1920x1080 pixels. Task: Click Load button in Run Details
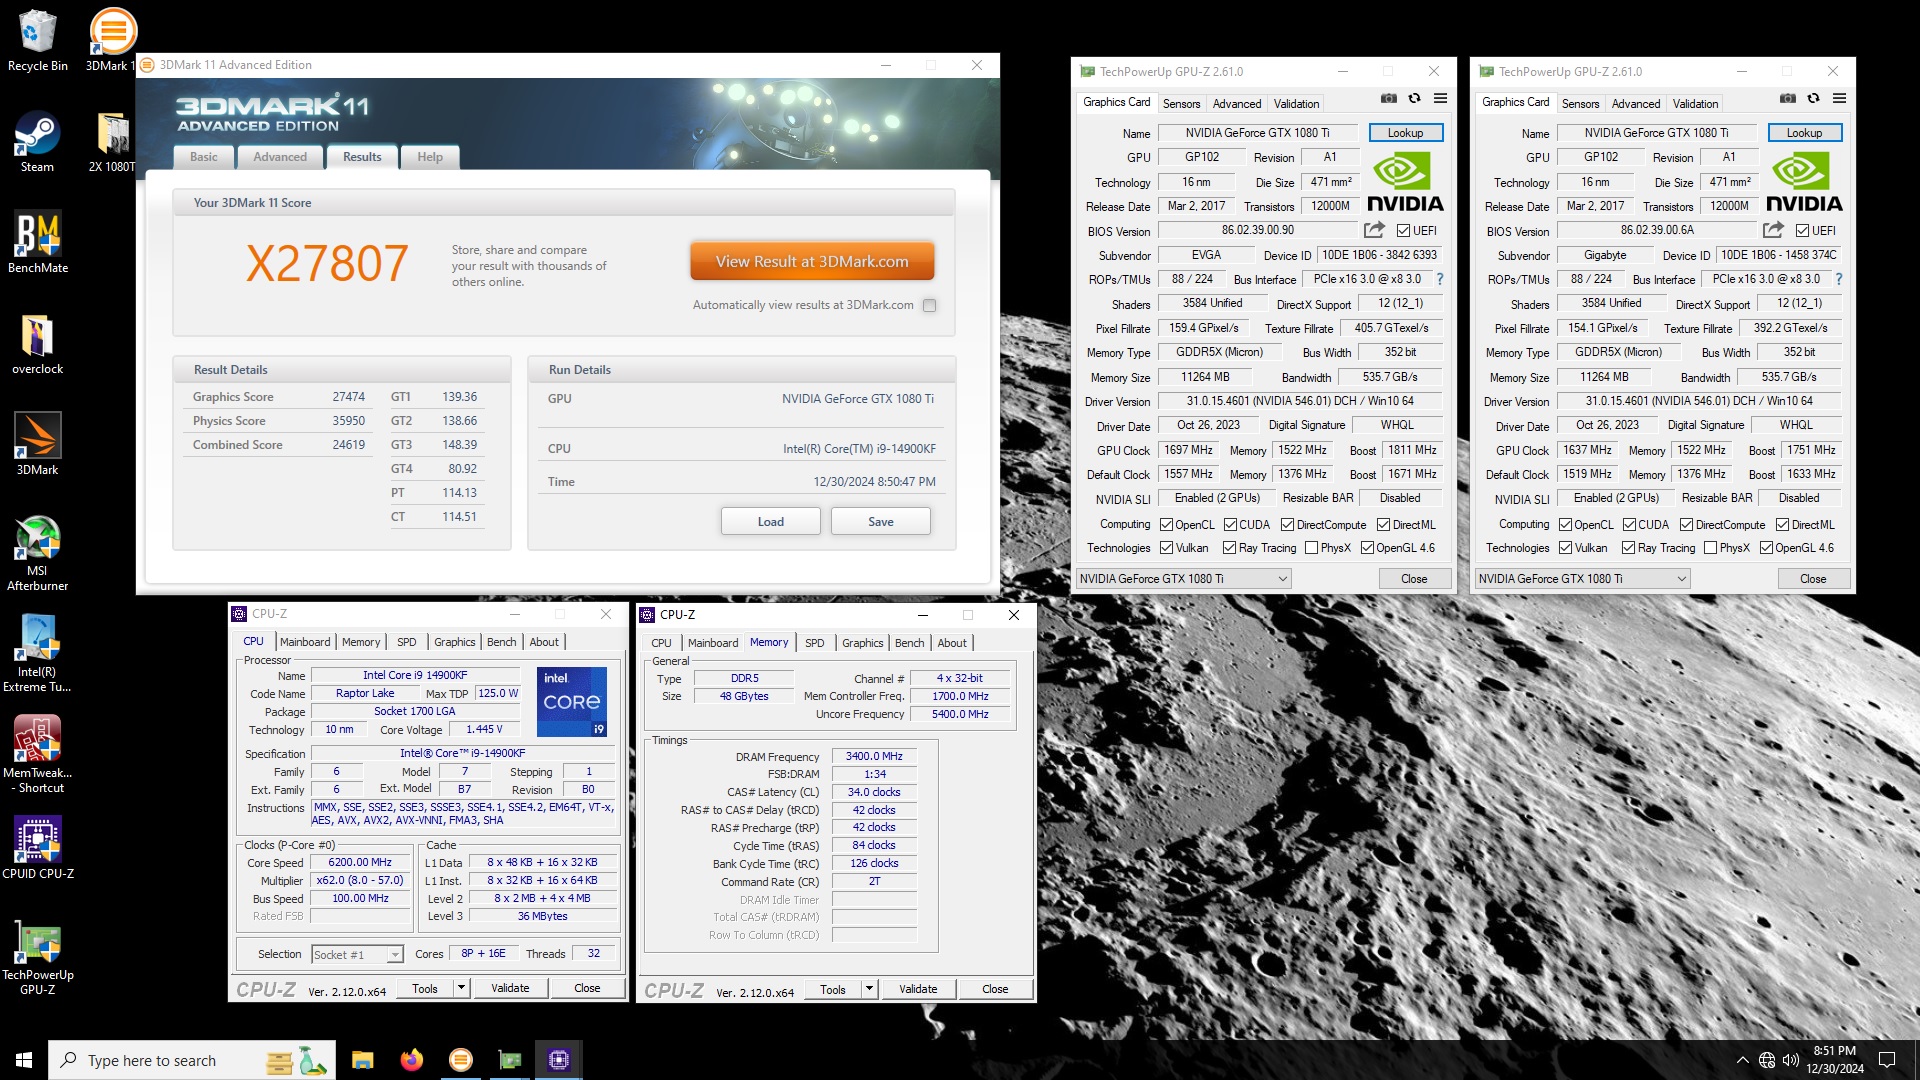tap(770, 521)
